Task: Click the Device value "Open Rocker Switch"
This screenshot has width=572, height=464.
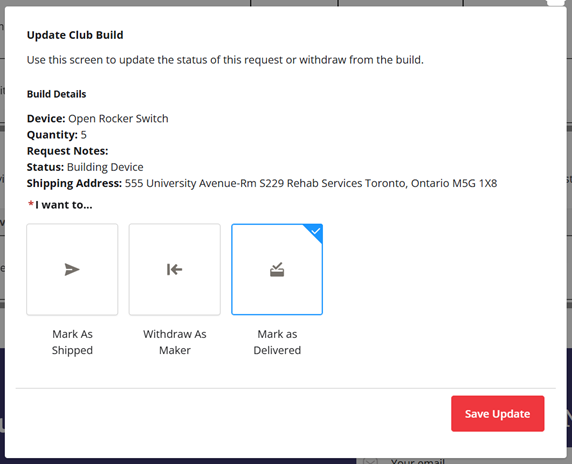Action: click(118, 119)
